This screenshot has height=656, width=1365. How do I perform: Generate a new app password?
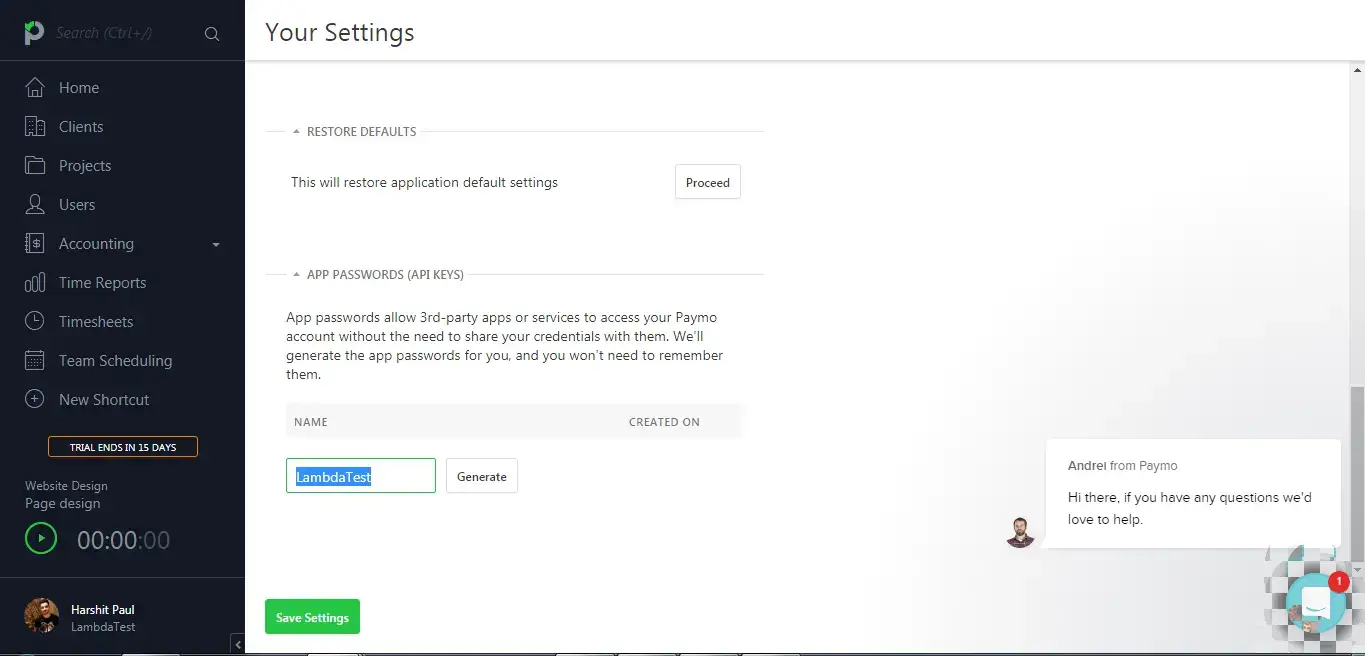coord(481,476)
